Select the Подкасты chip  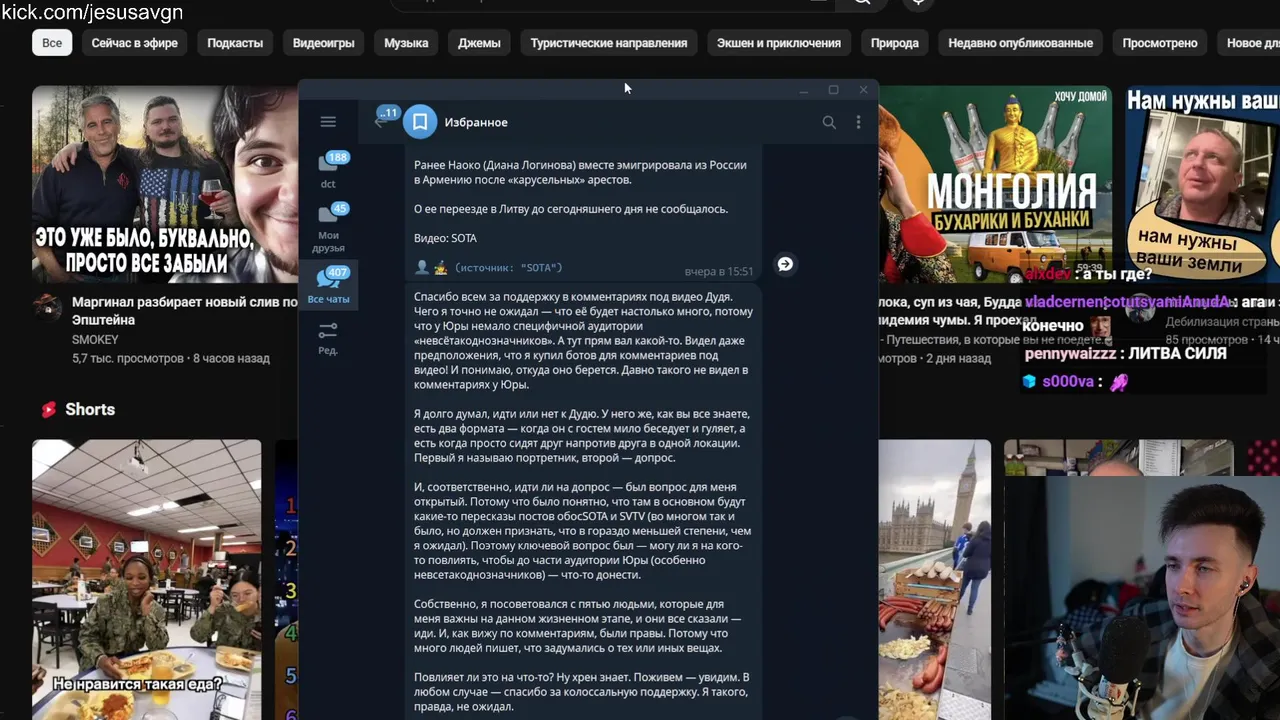click(235, 43)
